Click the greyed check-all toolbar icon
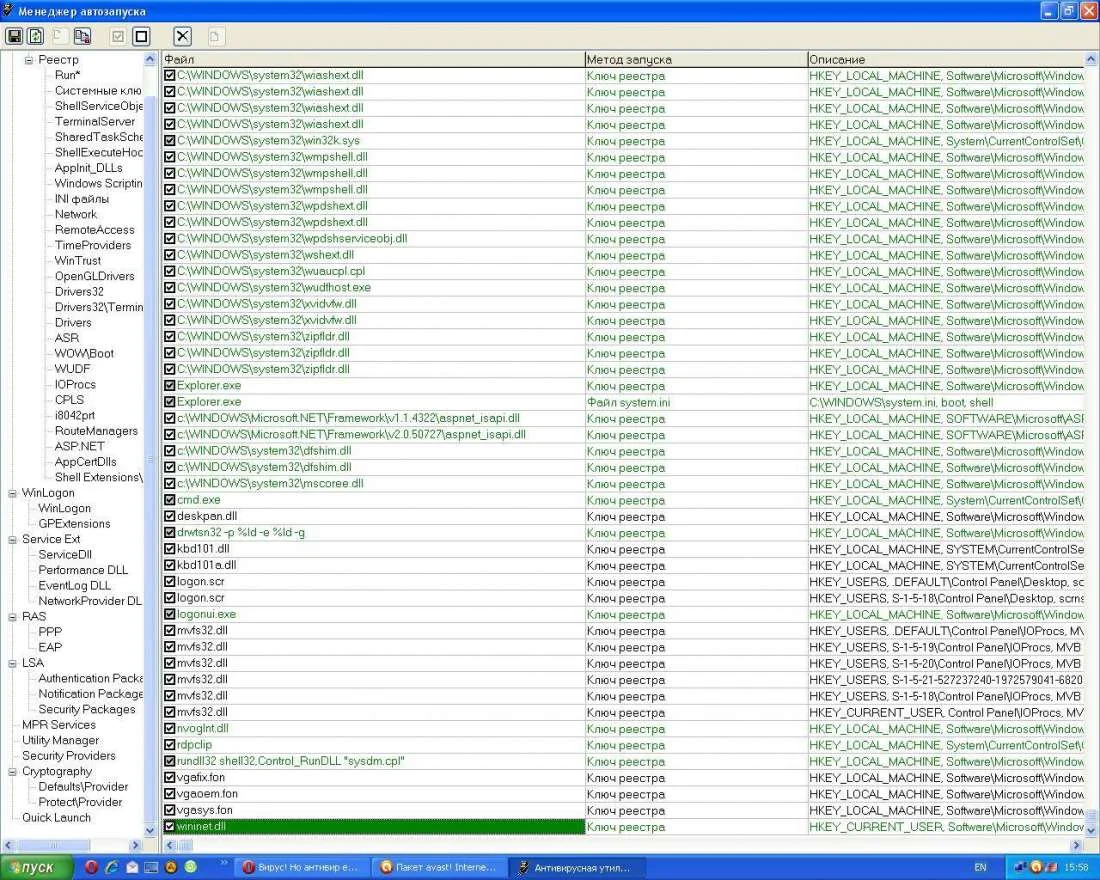This screenshot has height=880, width=1100. pyautogui.click(x=119, y=36)
